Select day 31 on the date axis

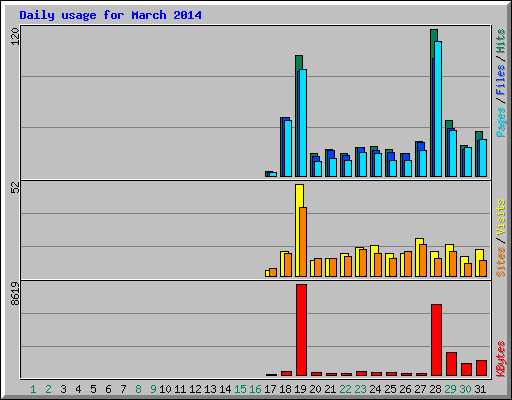(x=480, y=389)
